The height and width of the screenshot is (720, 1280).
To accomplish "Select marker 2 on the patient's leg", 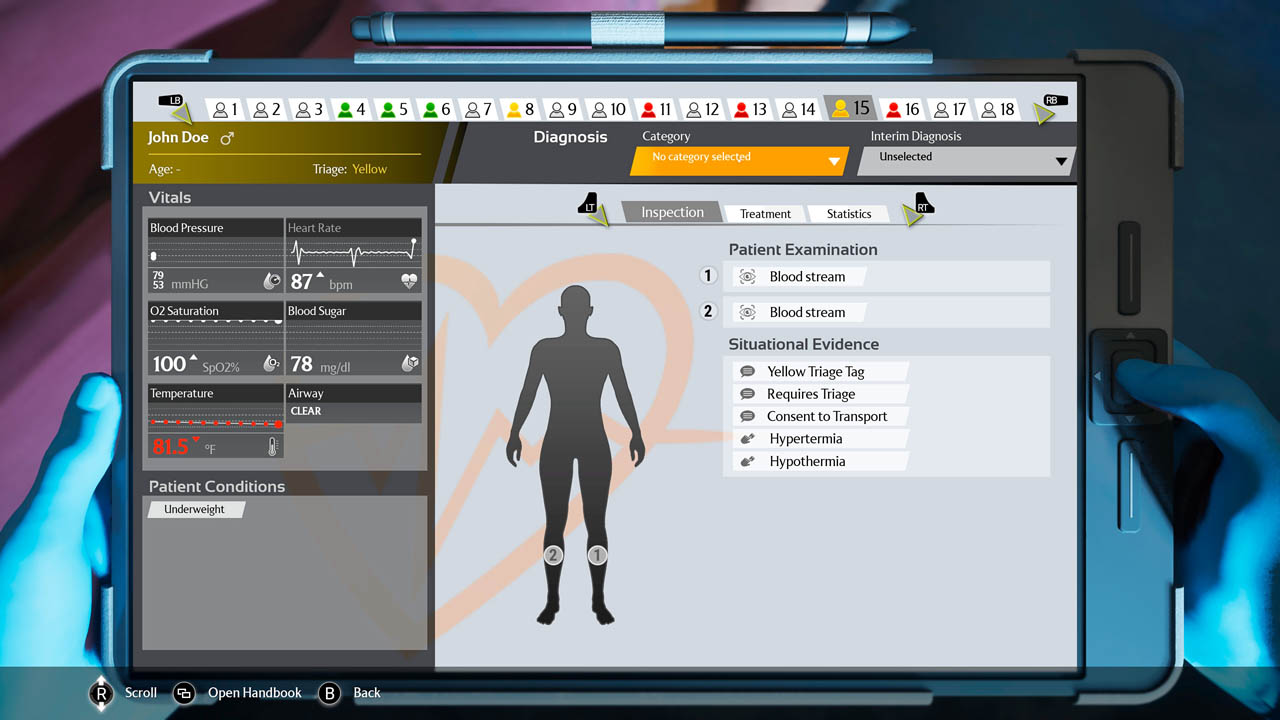I will tap(554, 555).
